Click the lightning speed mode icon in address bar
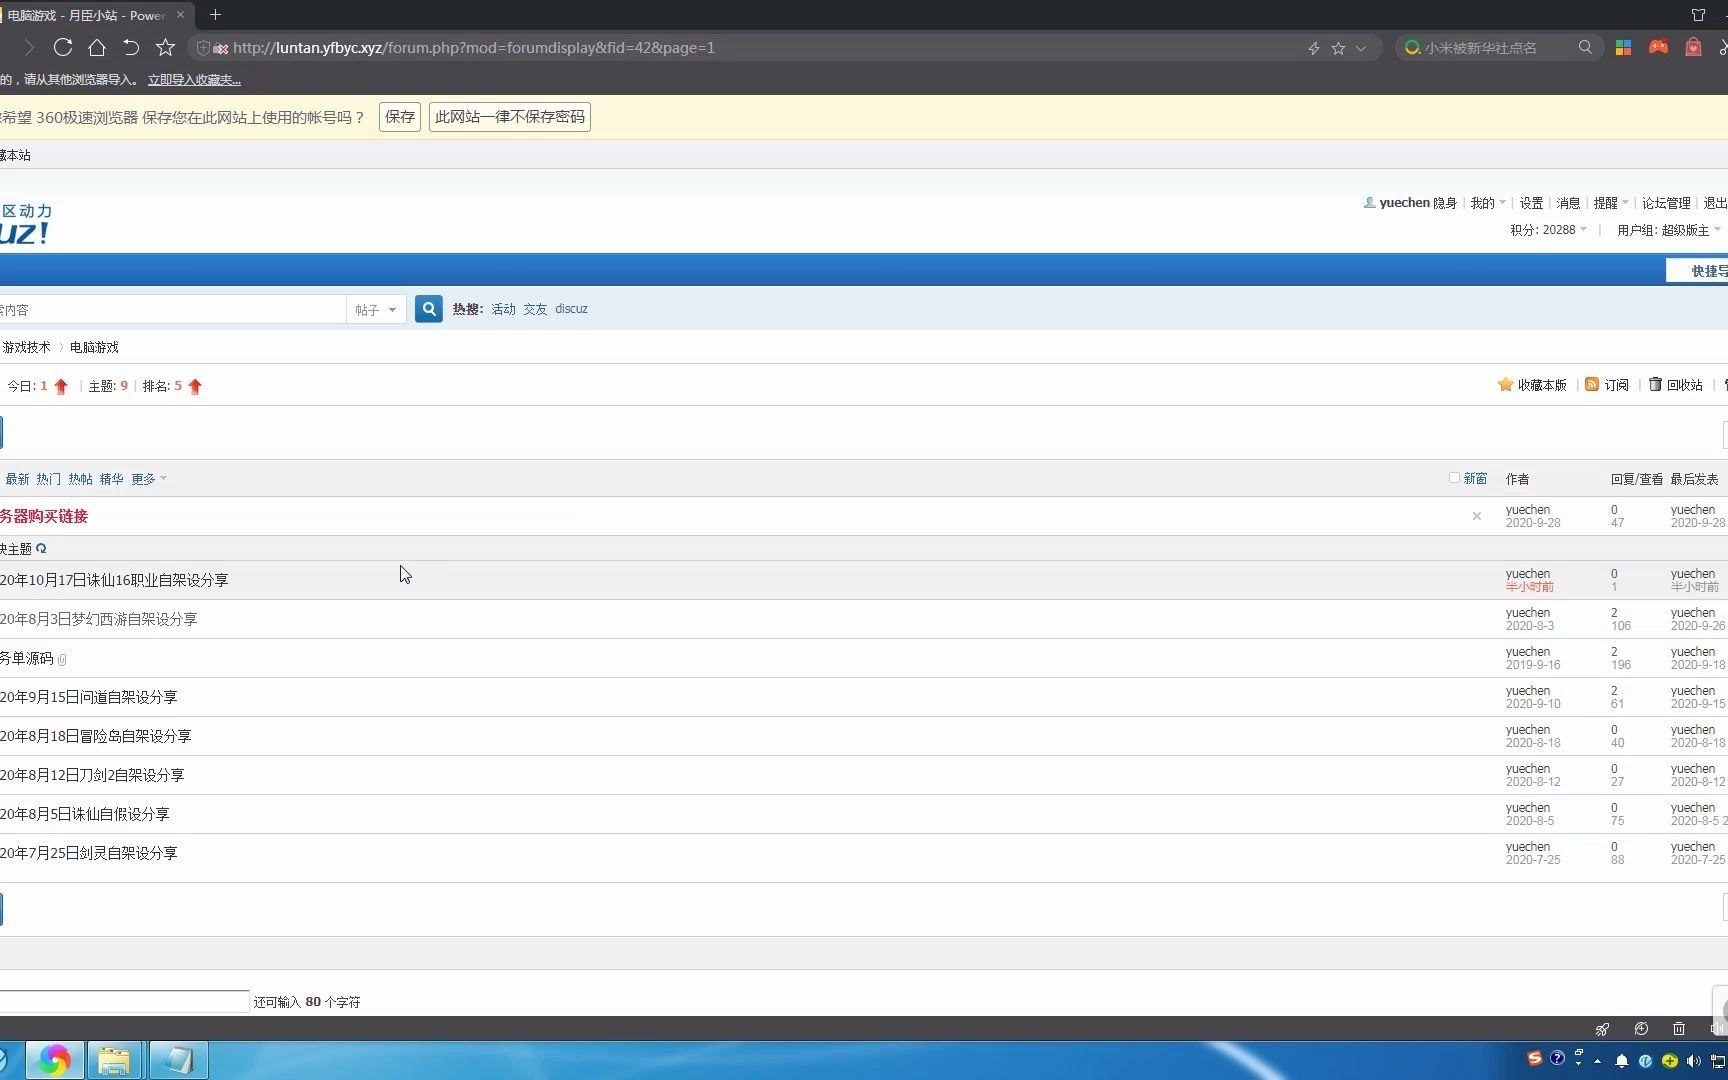The width and height of the screenshot is (1728, 1080). click(1314, 48)
